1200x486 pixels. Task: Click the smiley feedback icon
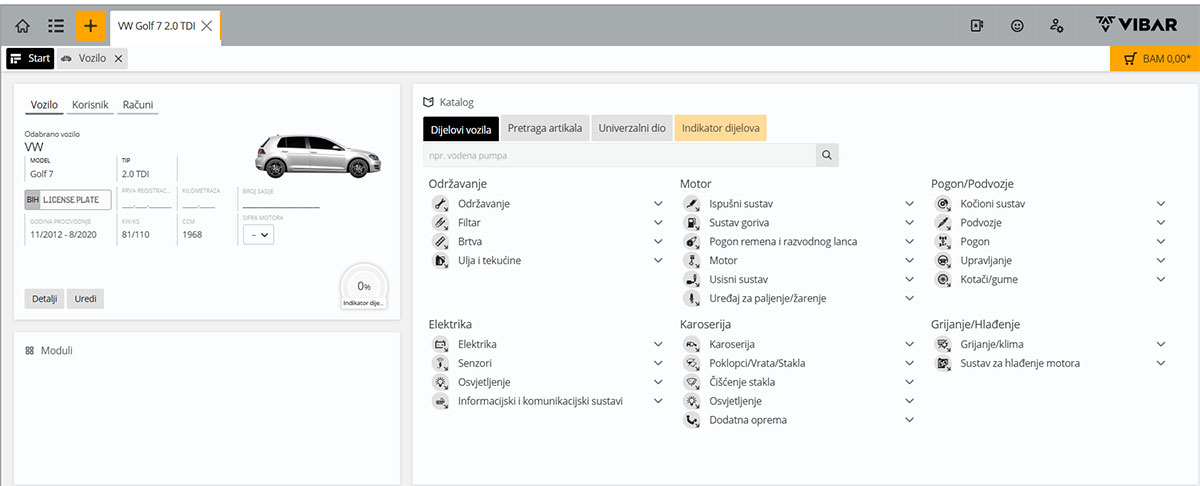pos(1017,26)
